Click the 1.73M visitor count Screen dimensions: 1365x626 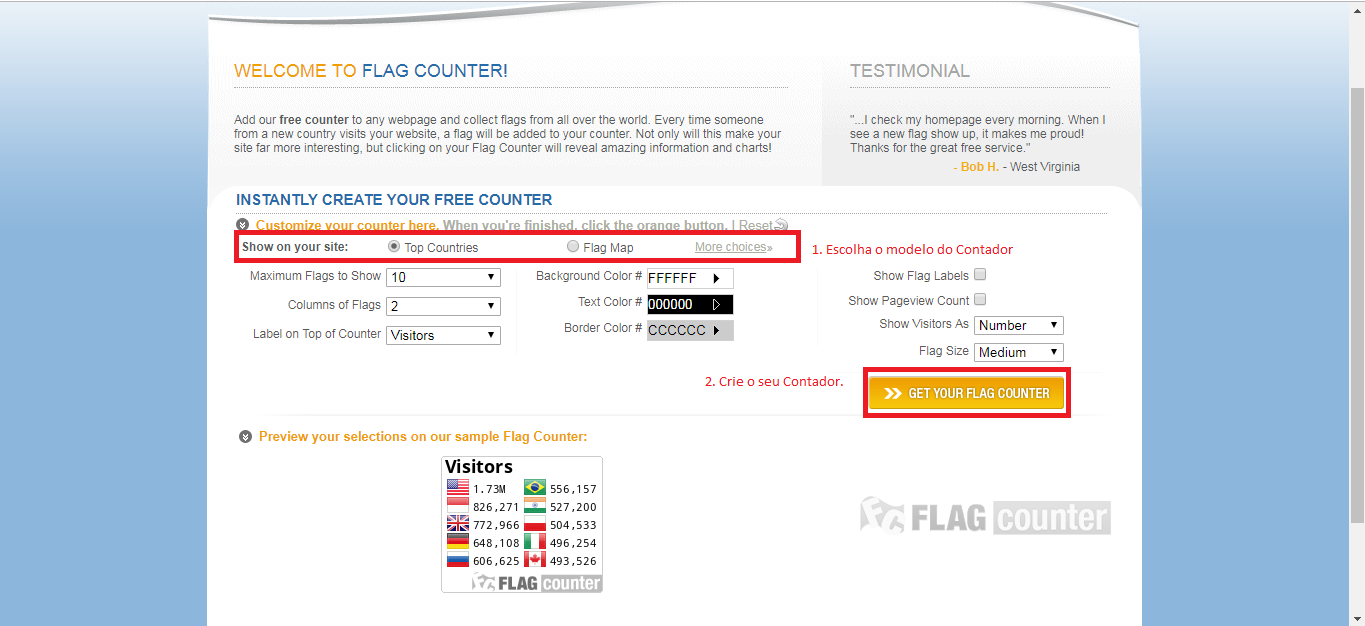tap(490, 489)
